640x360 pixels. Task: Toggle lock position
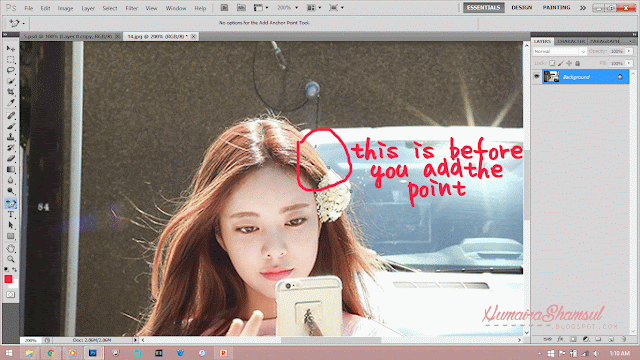pos(569,63)
